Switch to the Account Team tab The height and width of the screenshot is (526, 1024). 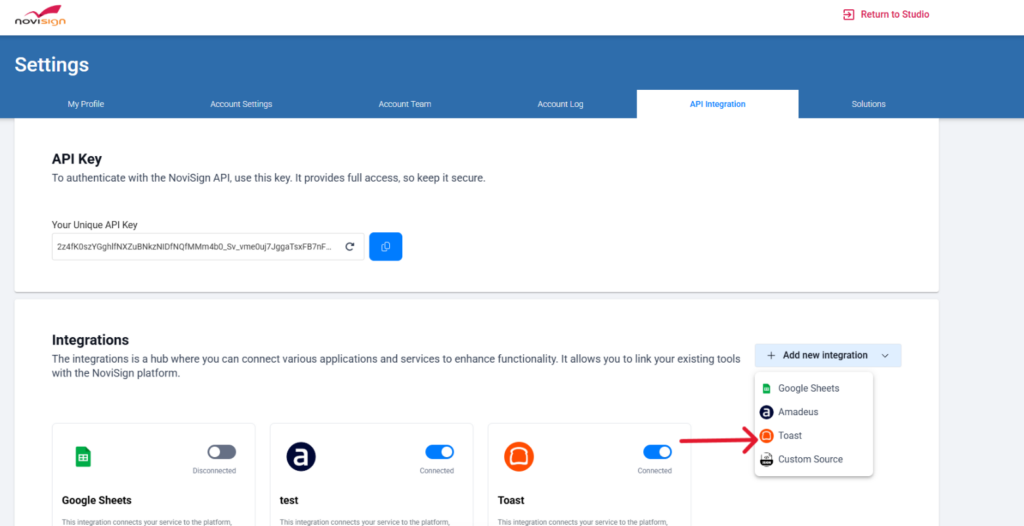(x=405, y=104)
